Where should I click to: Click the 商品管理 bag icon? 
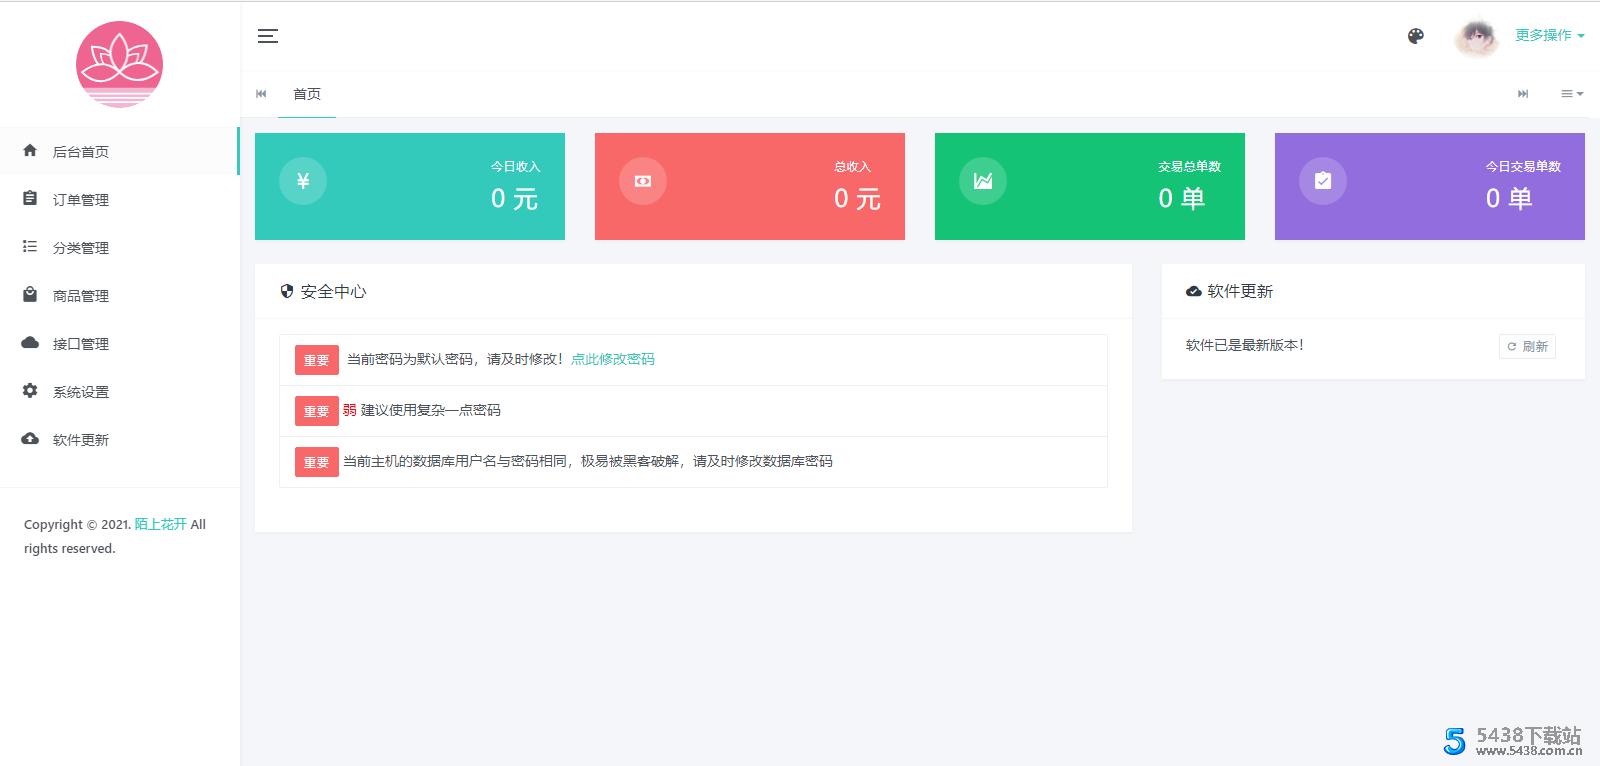(x=30, y=295)
